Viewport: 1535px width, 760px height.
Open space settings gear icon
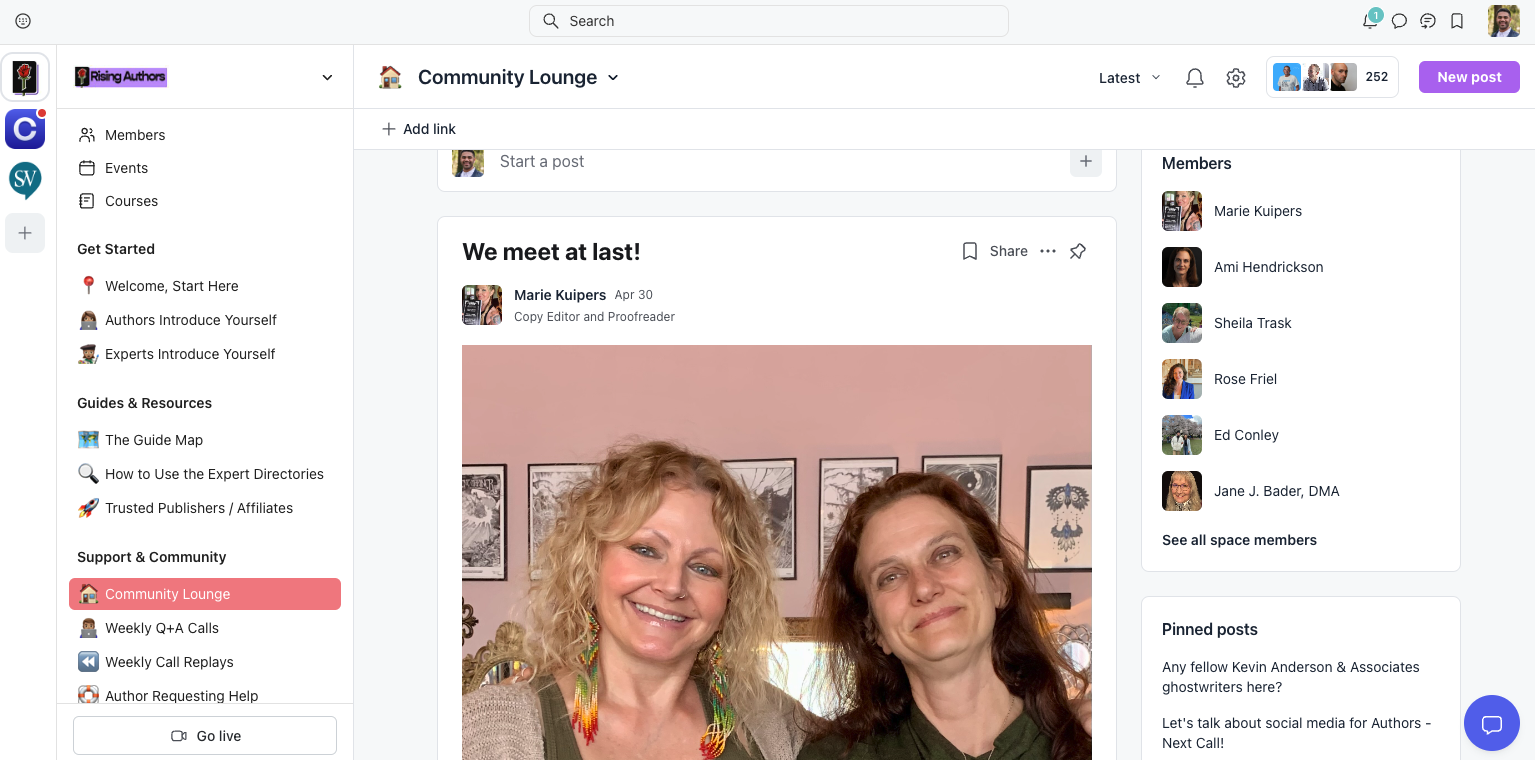(1236, 78)
